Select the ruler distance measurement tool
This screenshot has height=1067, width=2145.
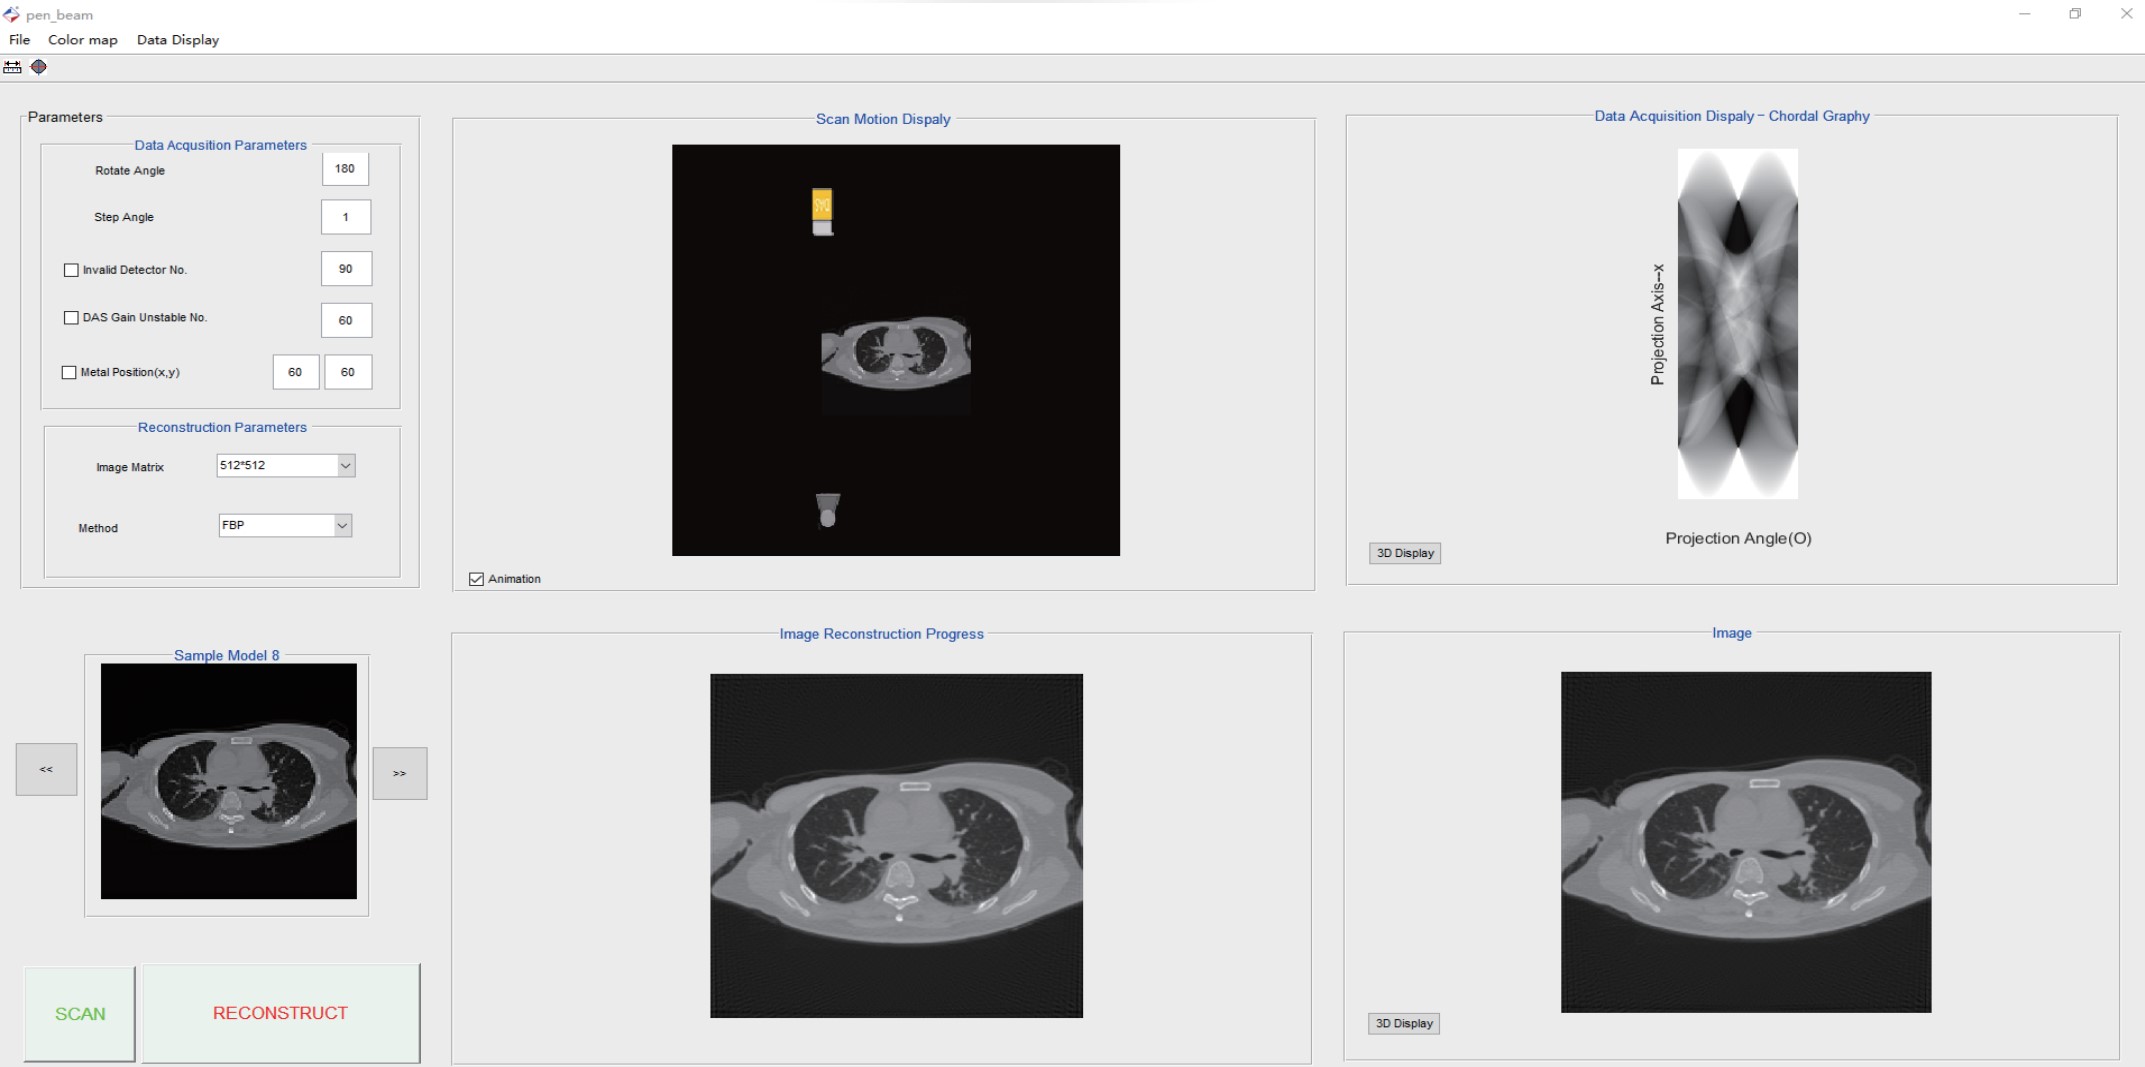click(12, 67)
